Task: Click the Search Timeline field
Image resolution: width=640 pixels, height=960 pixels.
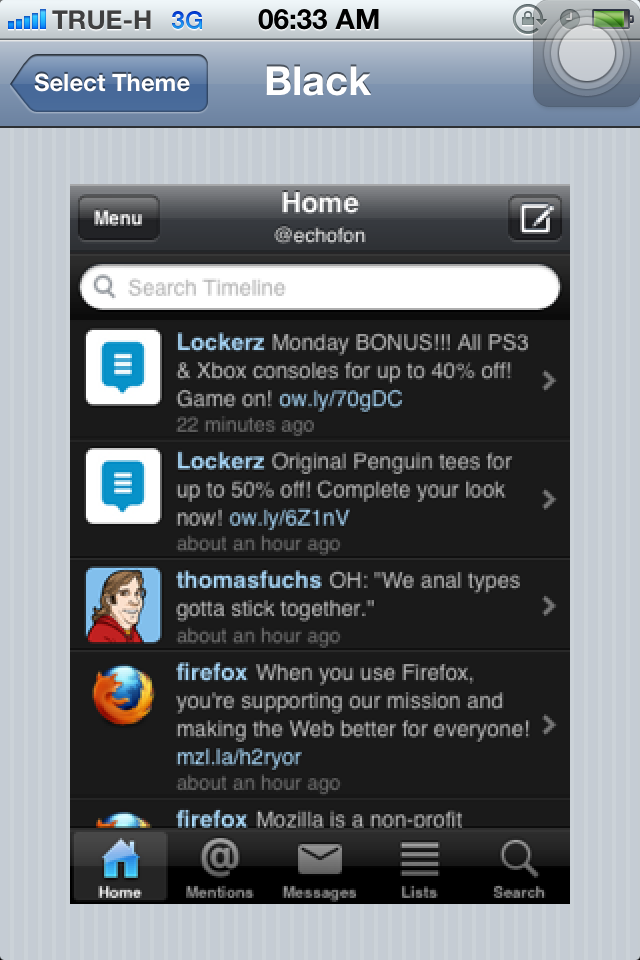Action: (320, 288)
